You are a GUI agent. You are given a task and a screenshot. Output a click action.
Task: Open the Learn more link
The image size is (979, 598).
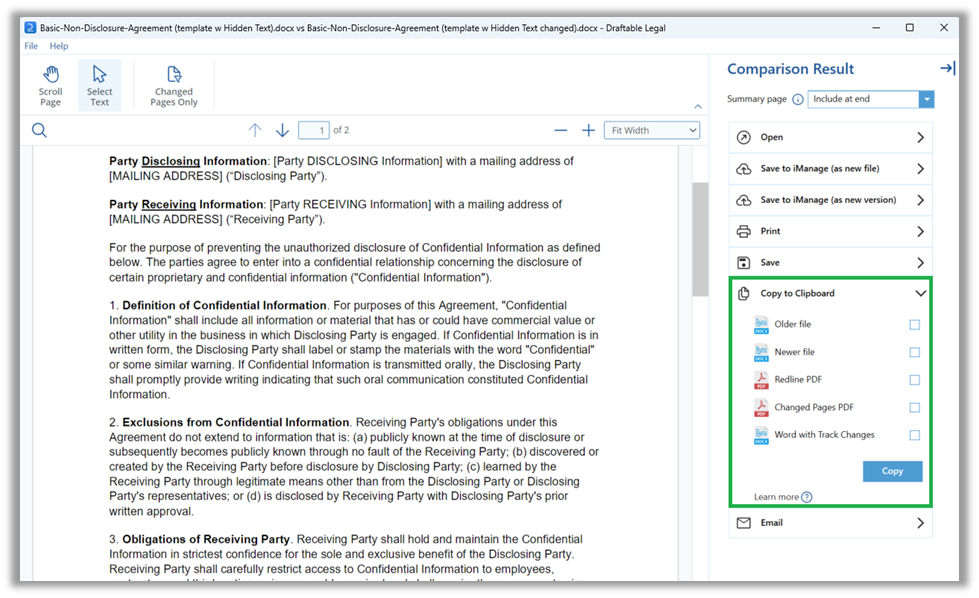coord(776,497)
